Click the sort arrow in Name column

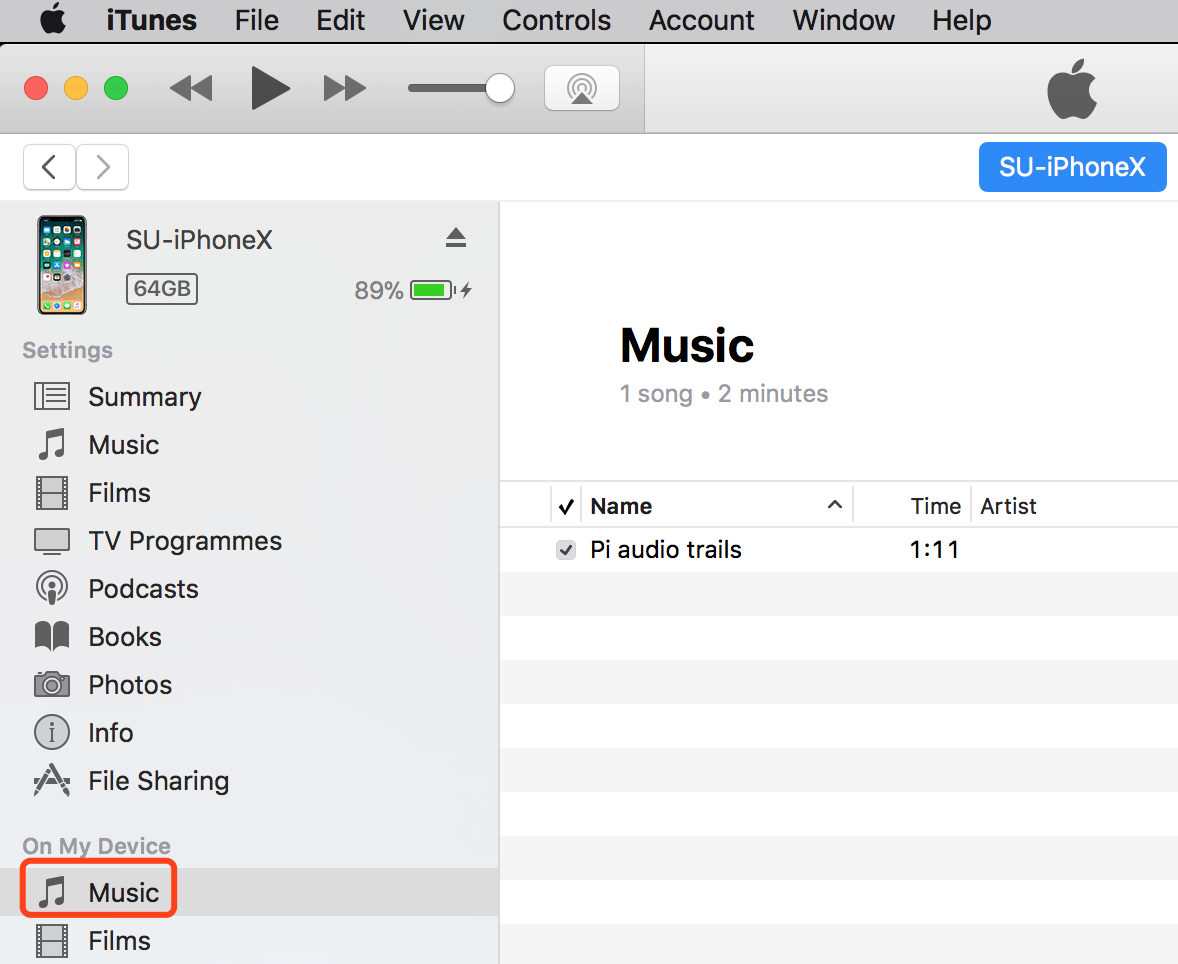pos(835,505)
